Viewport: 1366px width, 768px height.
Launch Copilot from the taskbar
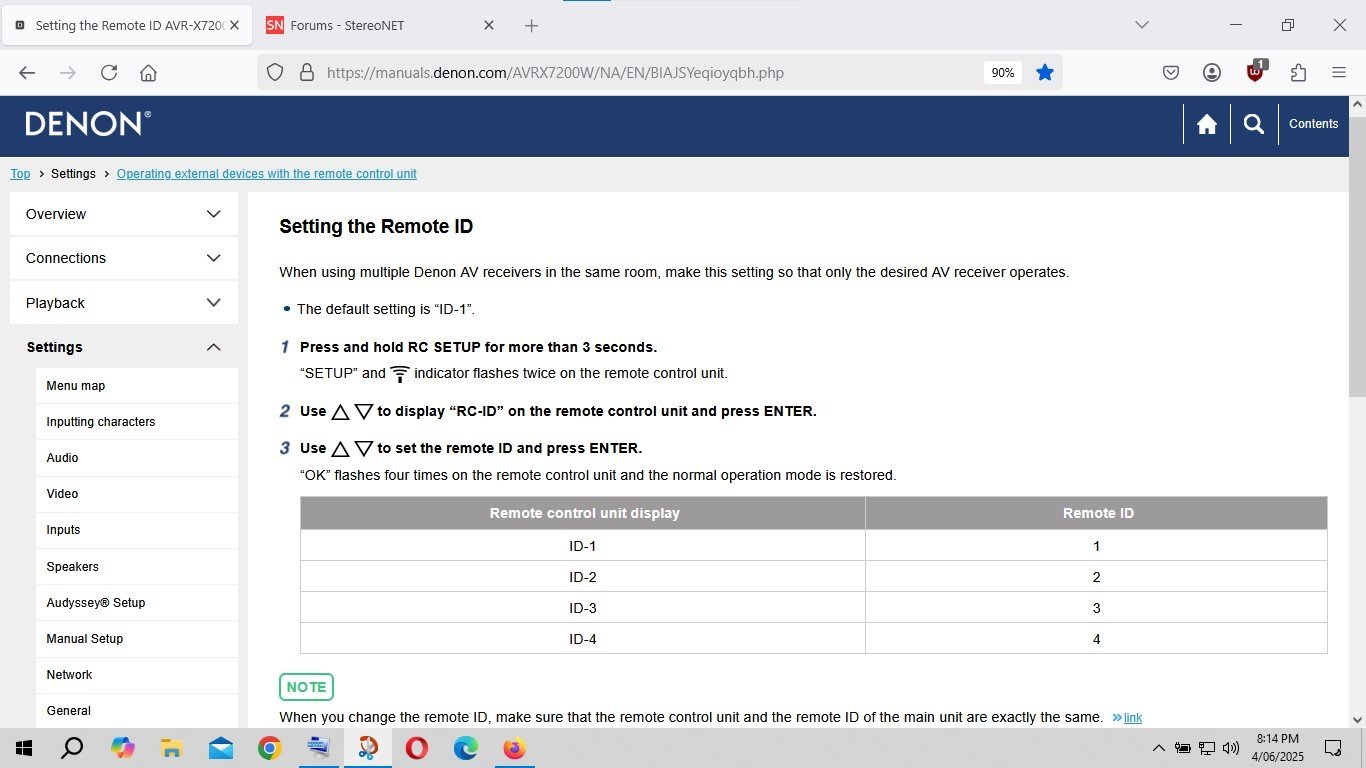point(123,748)
